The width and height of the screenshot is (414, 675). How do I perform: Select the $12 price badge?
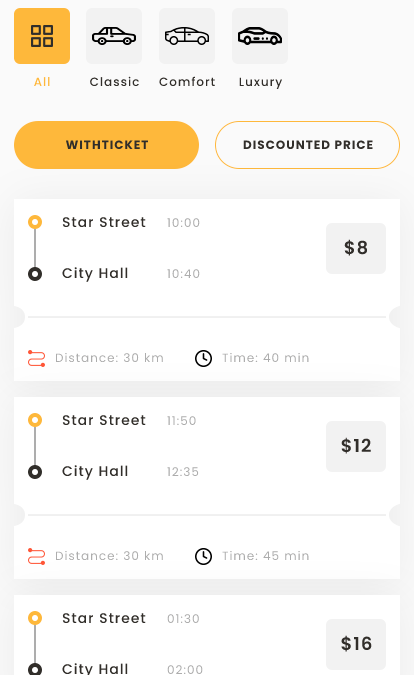coord(356,446)
